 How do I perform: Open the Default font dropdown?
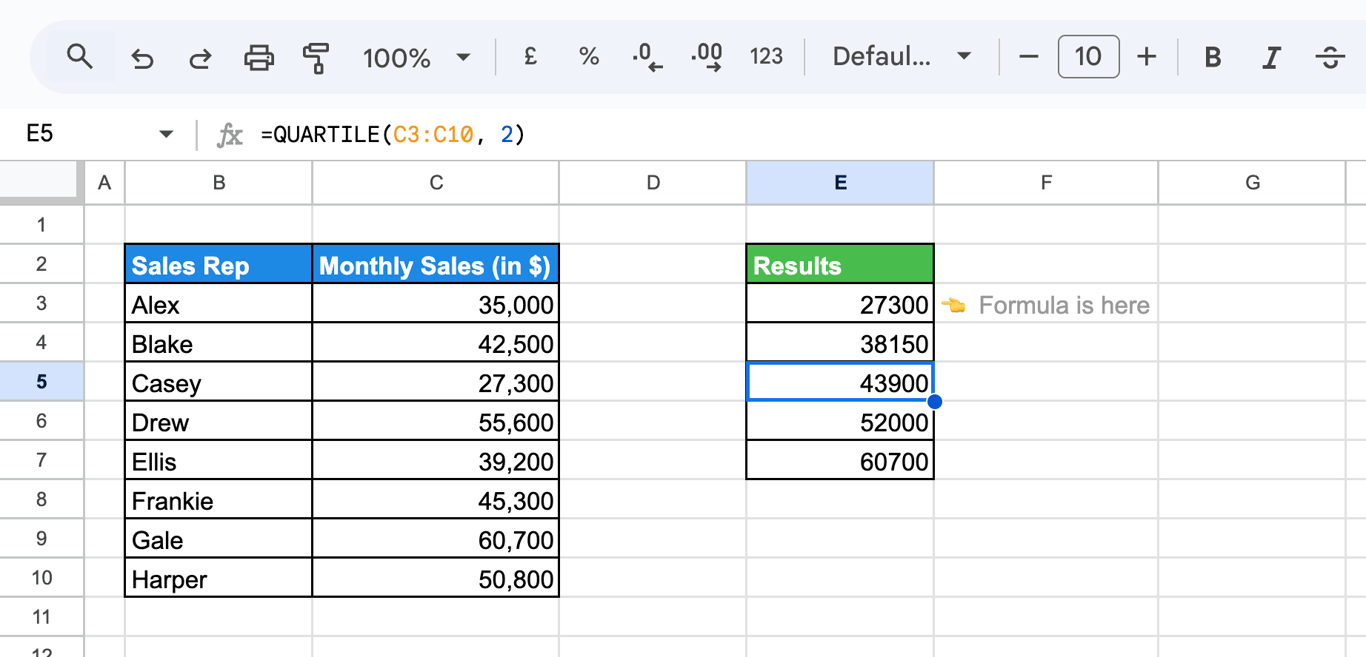[902, 57]
